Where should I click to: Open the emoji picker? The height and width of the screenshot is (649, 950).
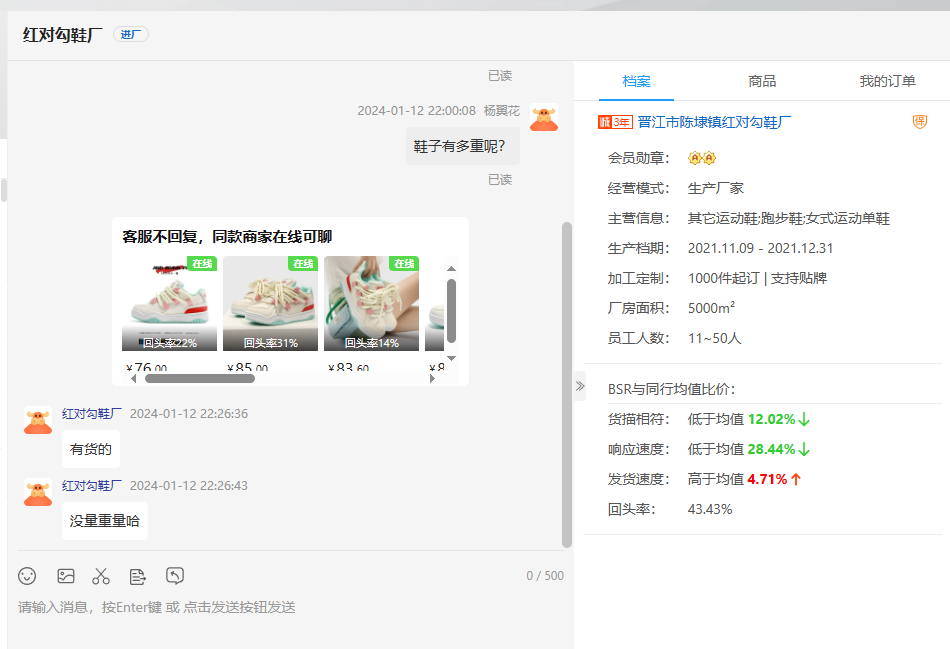(28, 576)
